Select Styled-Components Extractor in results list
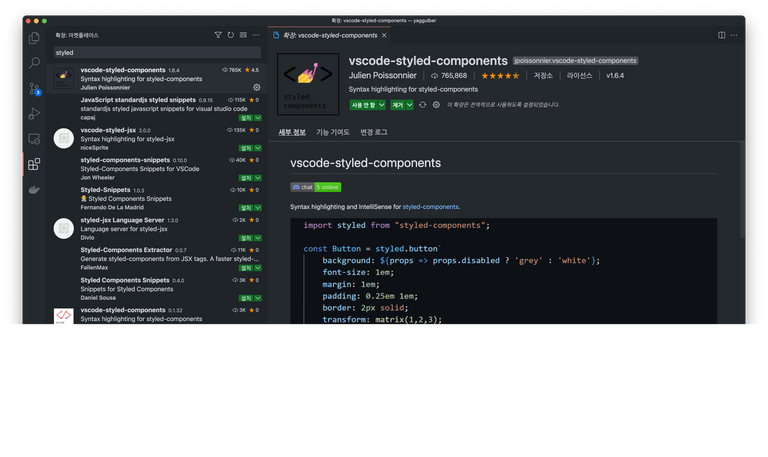Screen dimensions: 768x457 point(157,259)
